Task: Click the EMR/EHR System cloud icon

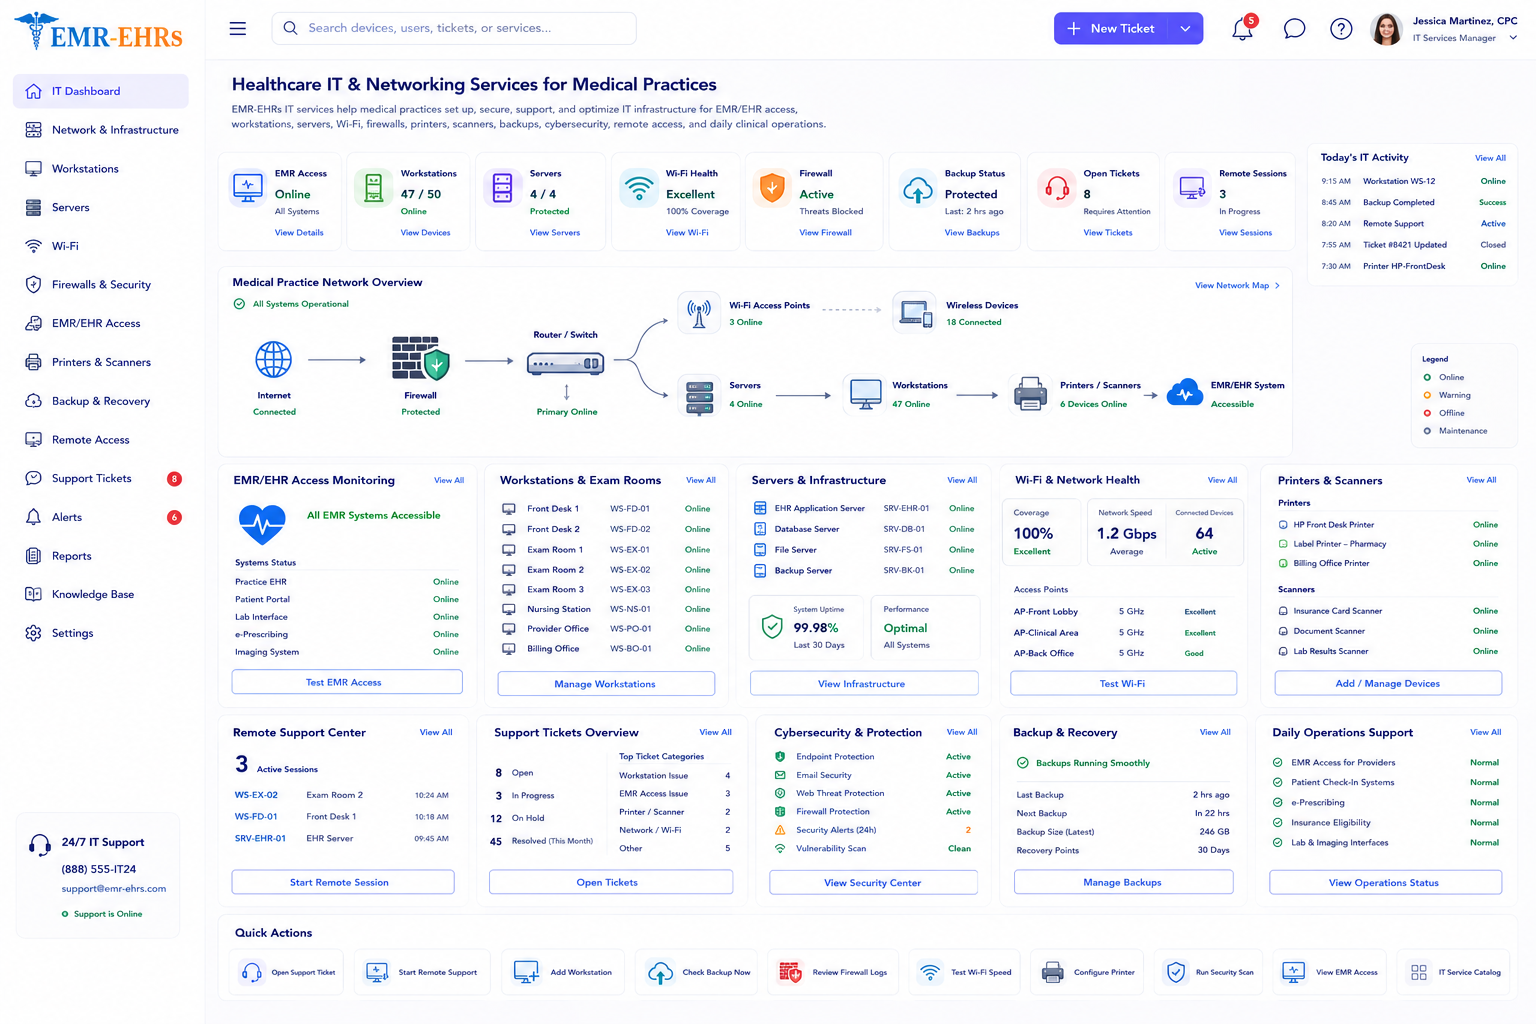Action: pos(1185,393)
